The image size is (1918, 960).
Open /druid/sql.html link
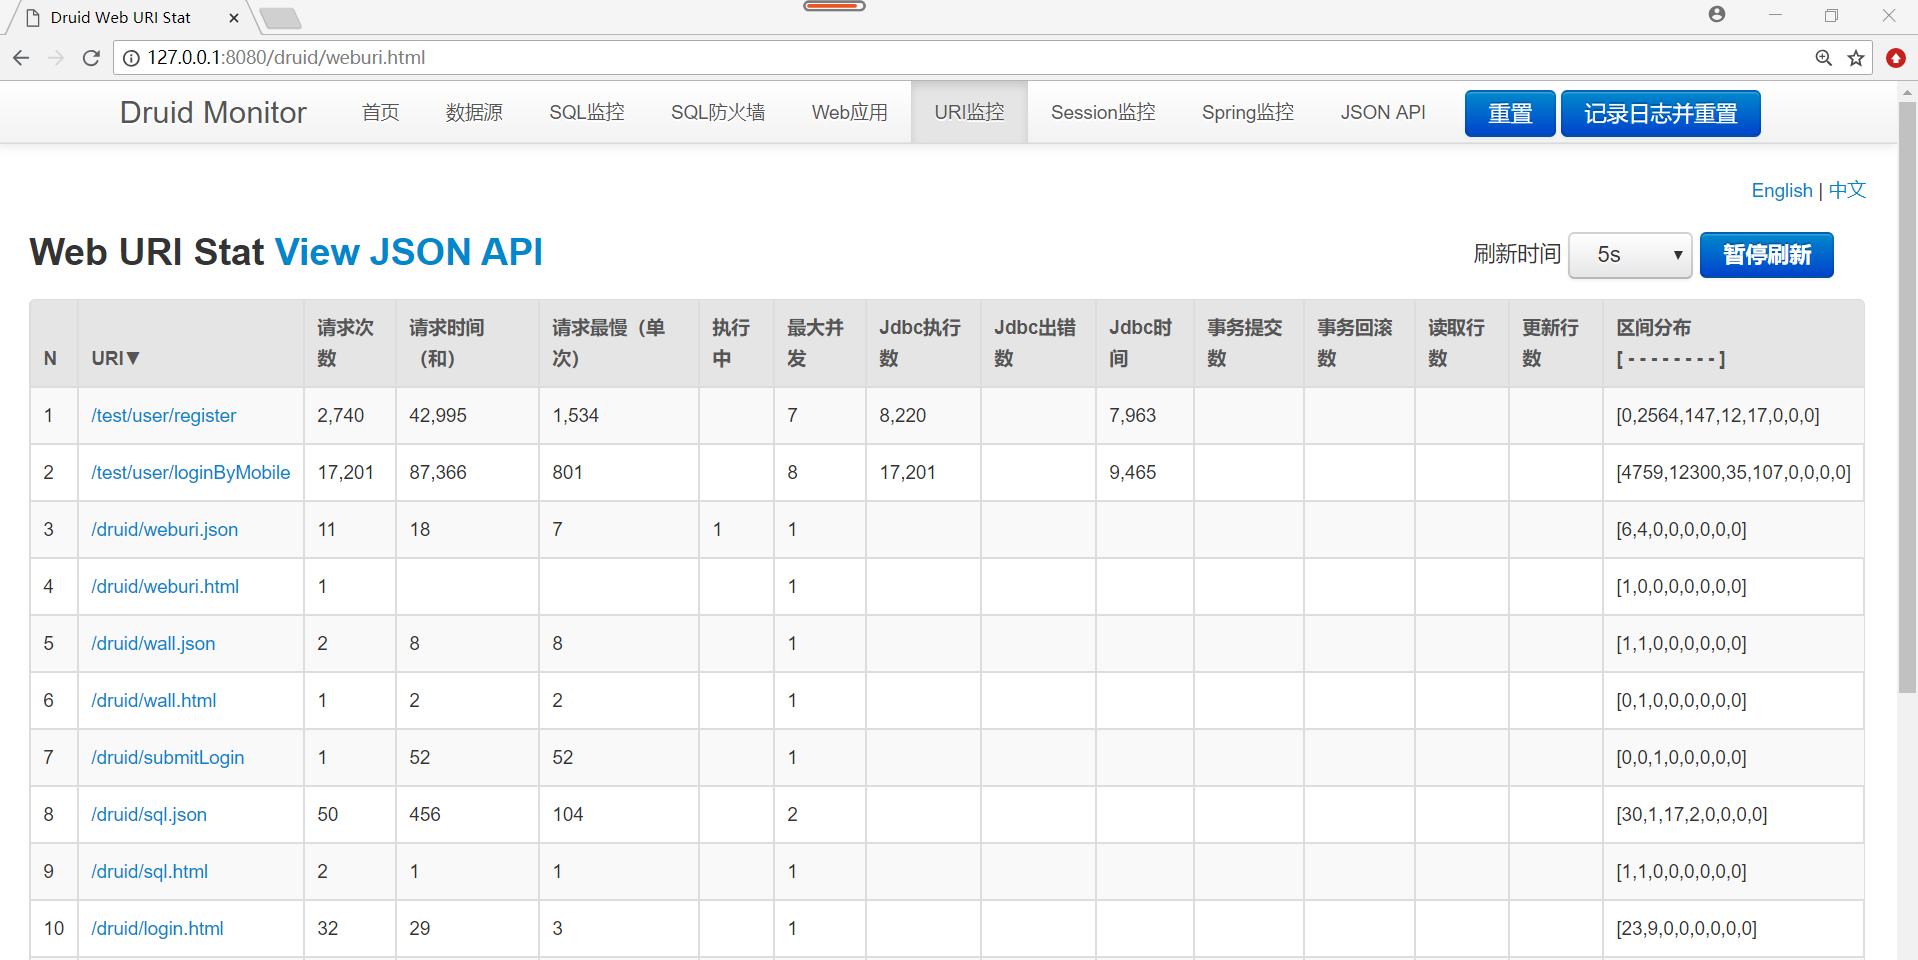click(150, 872)
